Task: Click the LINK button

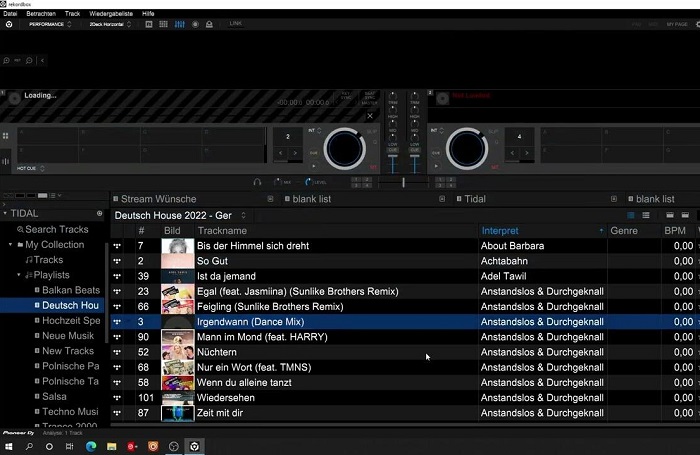Action: [x=235, y=23]
